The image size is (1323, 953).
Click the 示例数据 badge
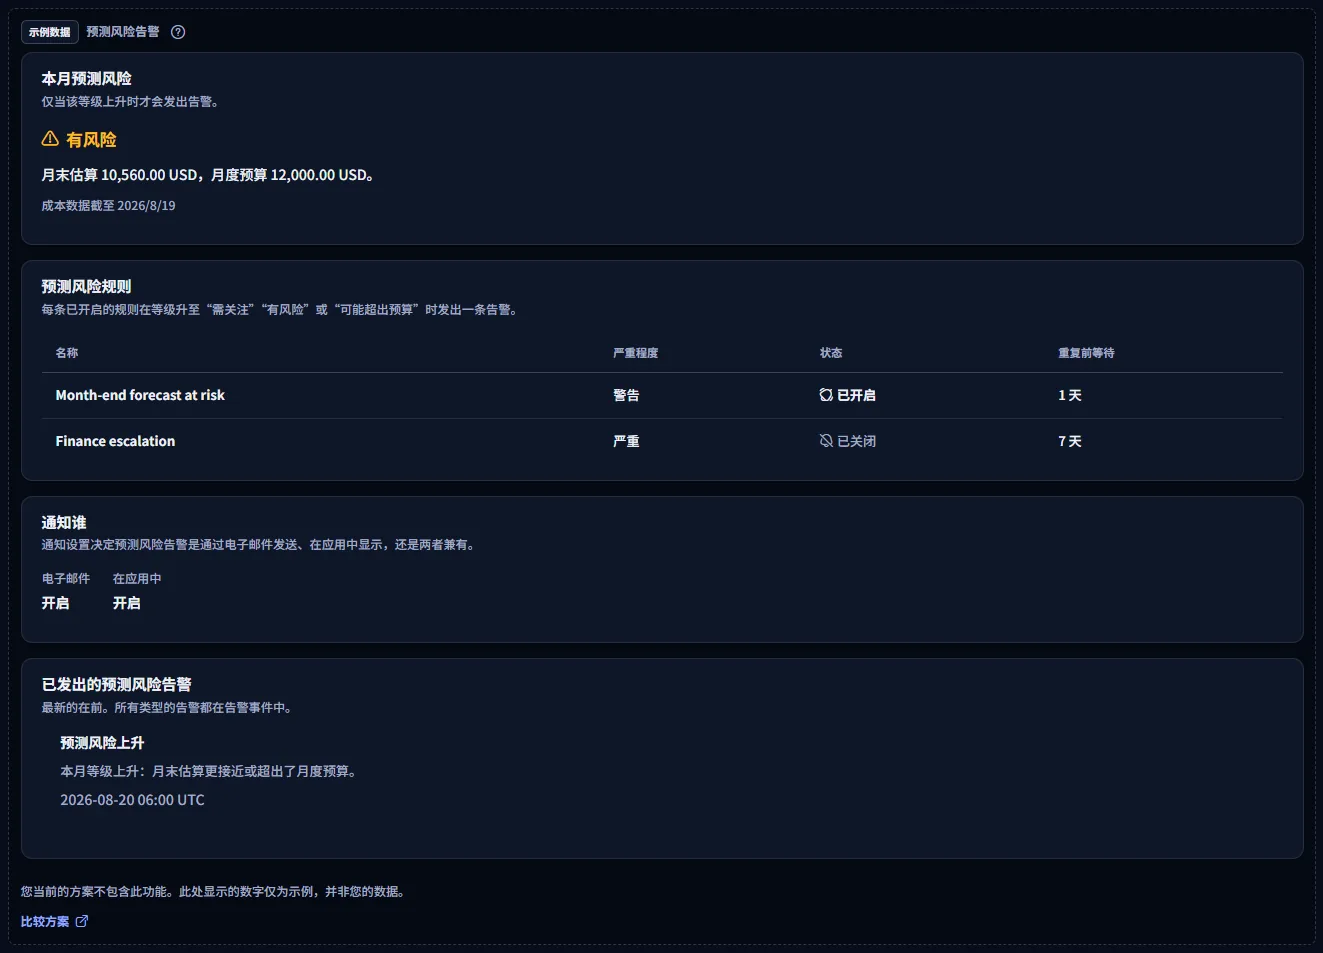click(50, 32)
